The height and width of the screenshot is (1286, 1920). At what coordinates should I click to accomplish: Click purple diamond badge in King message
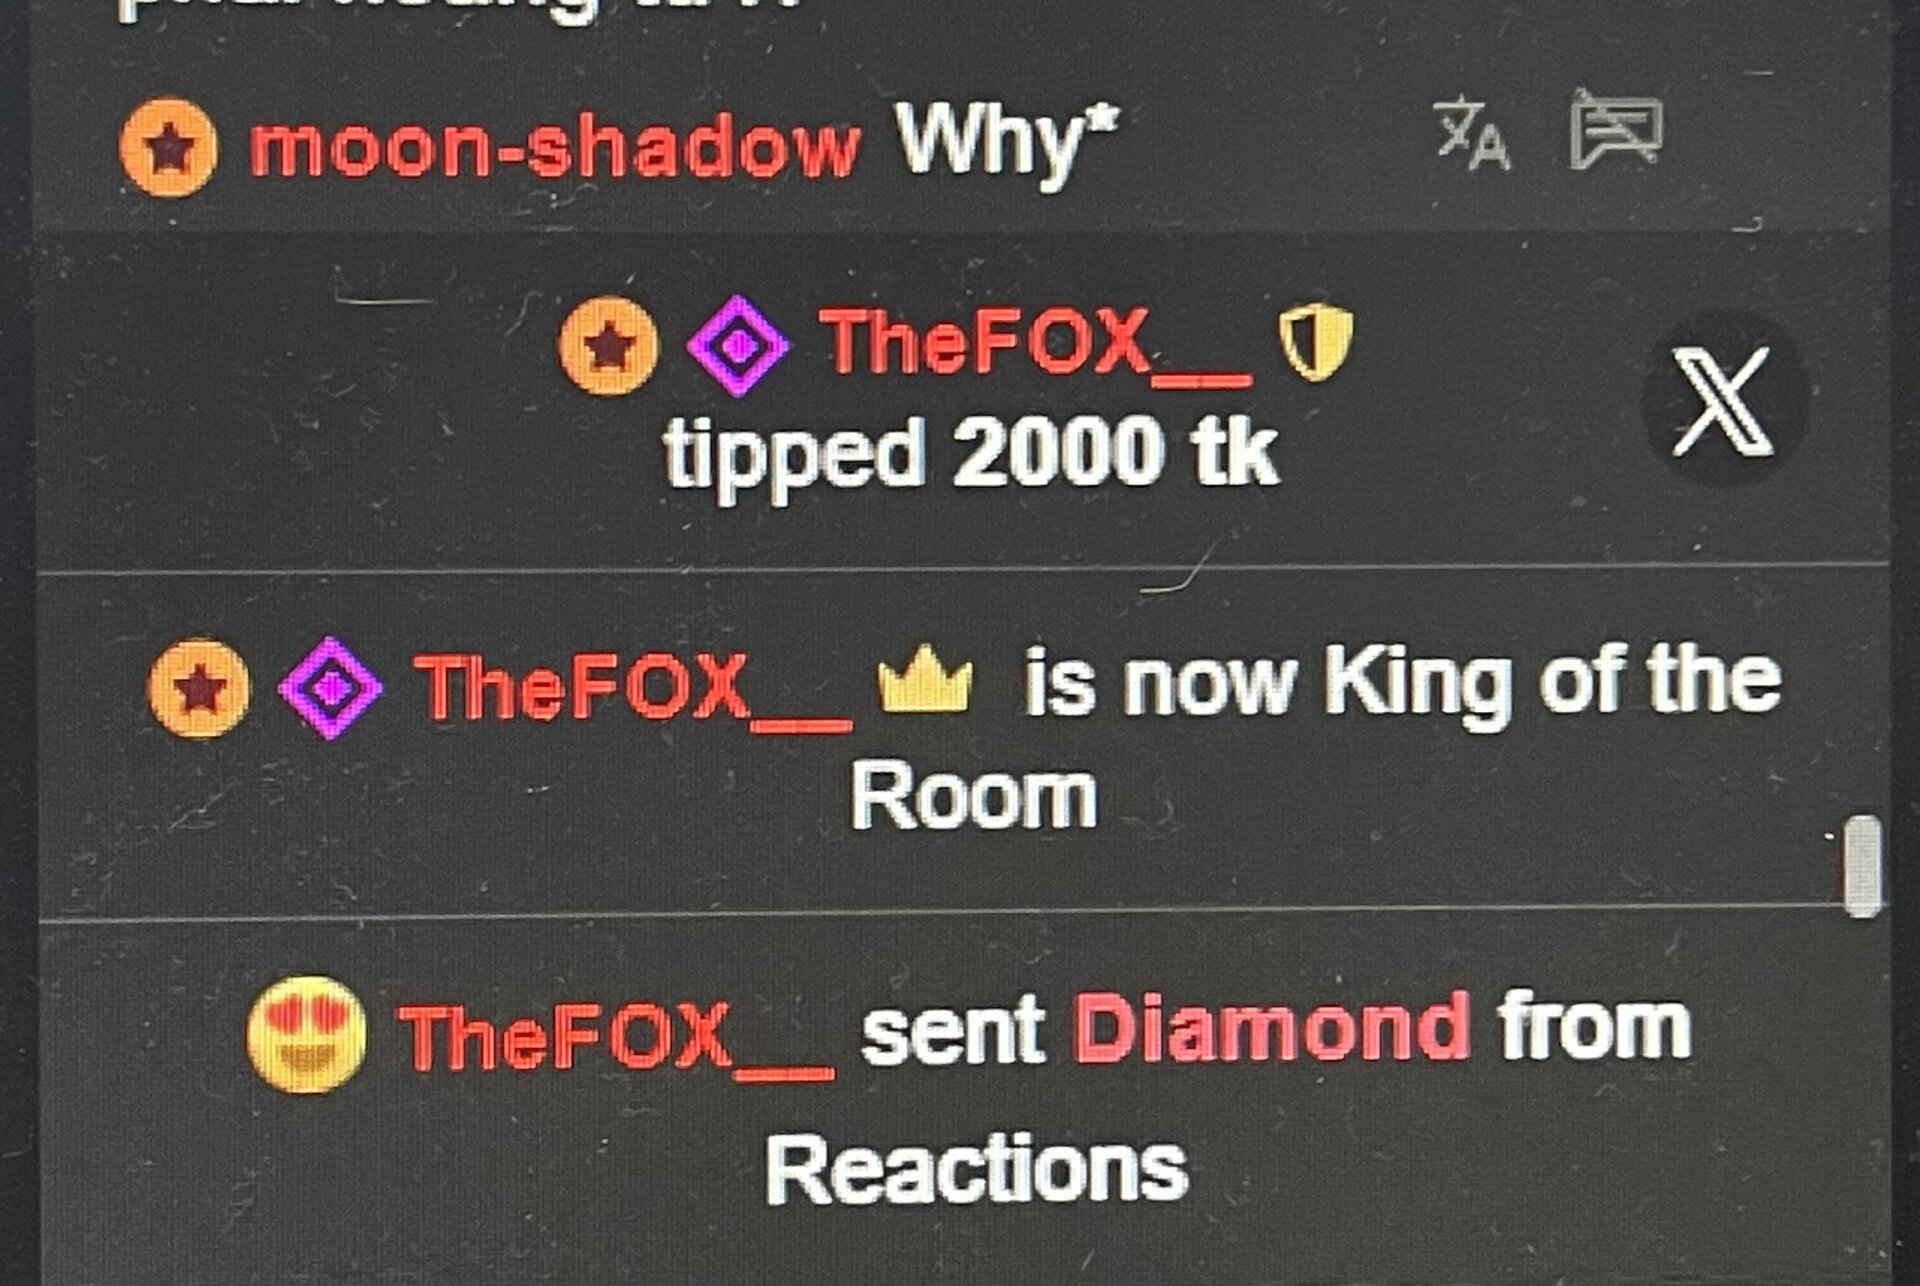click(330, 688)
